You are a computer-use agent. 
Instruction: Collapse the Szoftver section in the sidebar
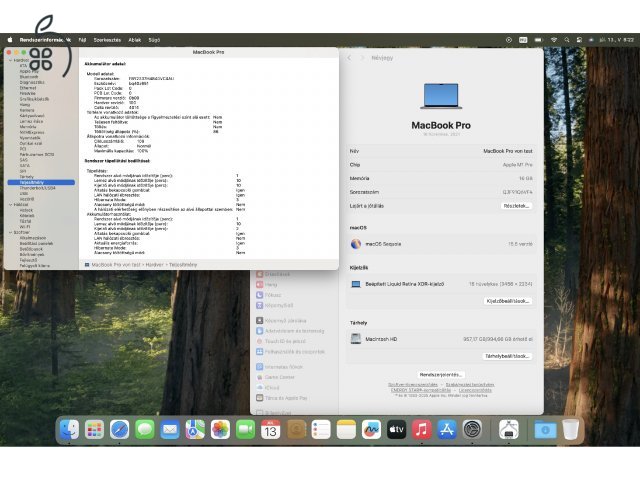point(11,232)
